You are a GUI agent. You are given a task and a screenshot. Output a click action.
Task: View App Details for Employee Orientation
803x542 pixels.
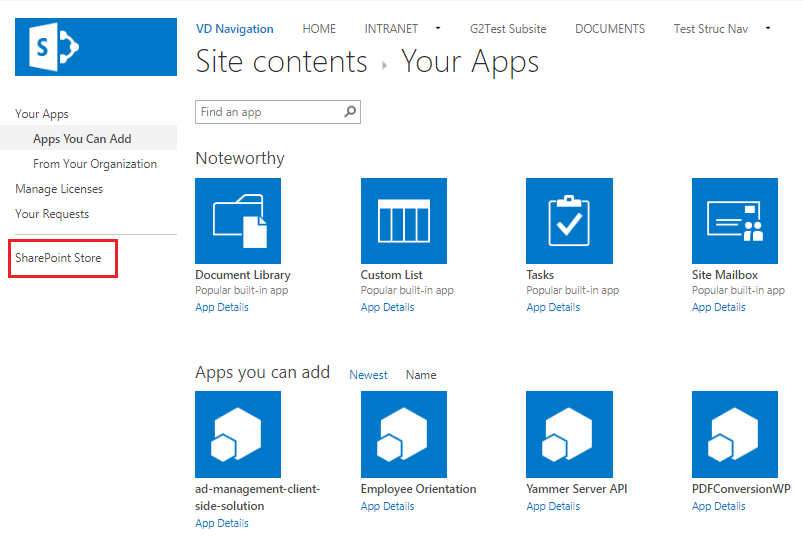387,506
